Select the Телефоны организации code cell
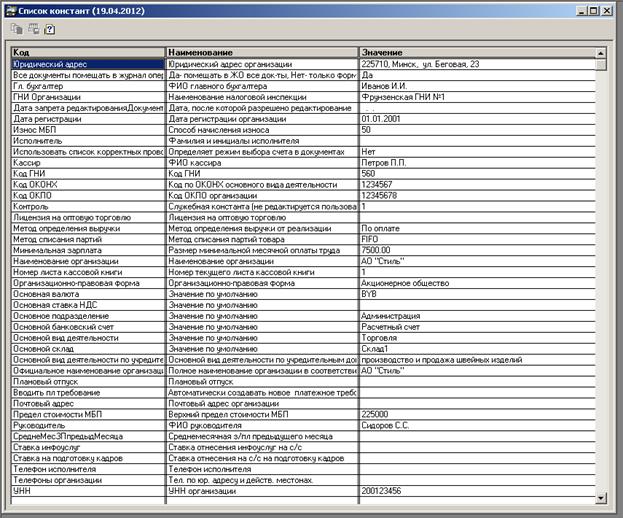The height and width of the screenshot is (518, 623). 88,480
